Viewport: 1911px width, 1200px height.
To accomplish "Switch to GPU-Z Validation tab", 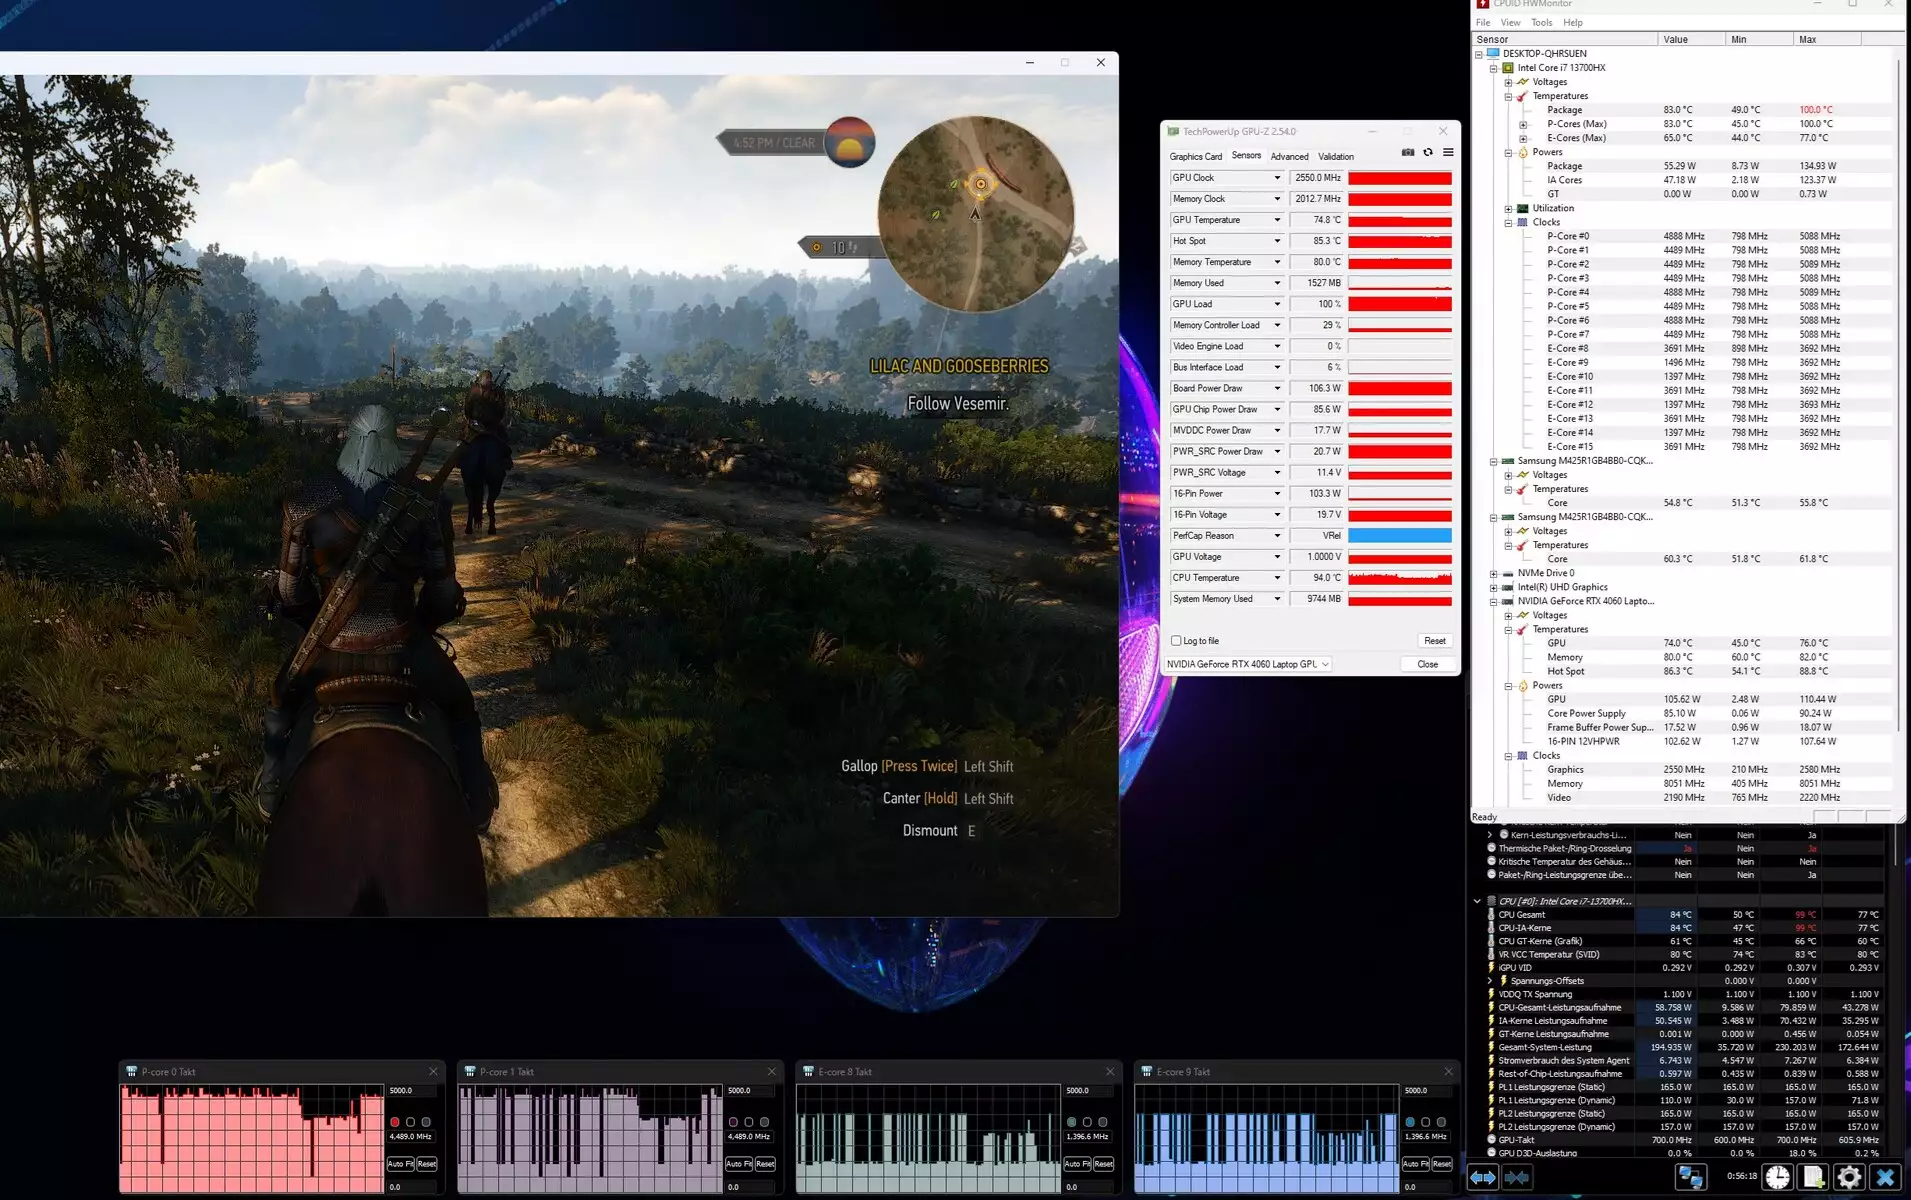I will pos(1336,156).
